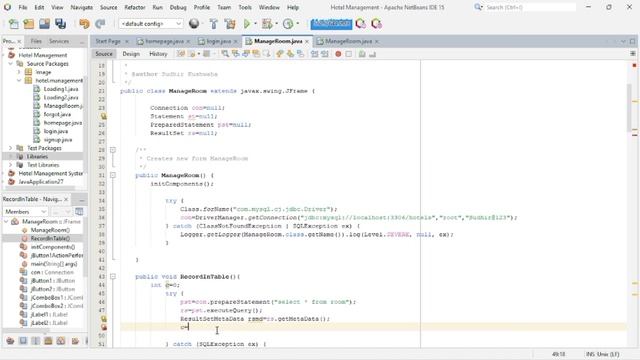The image size is (640, 360).
Task: Click the Navigator vertical scrollbar
Action: pos(85,248)
